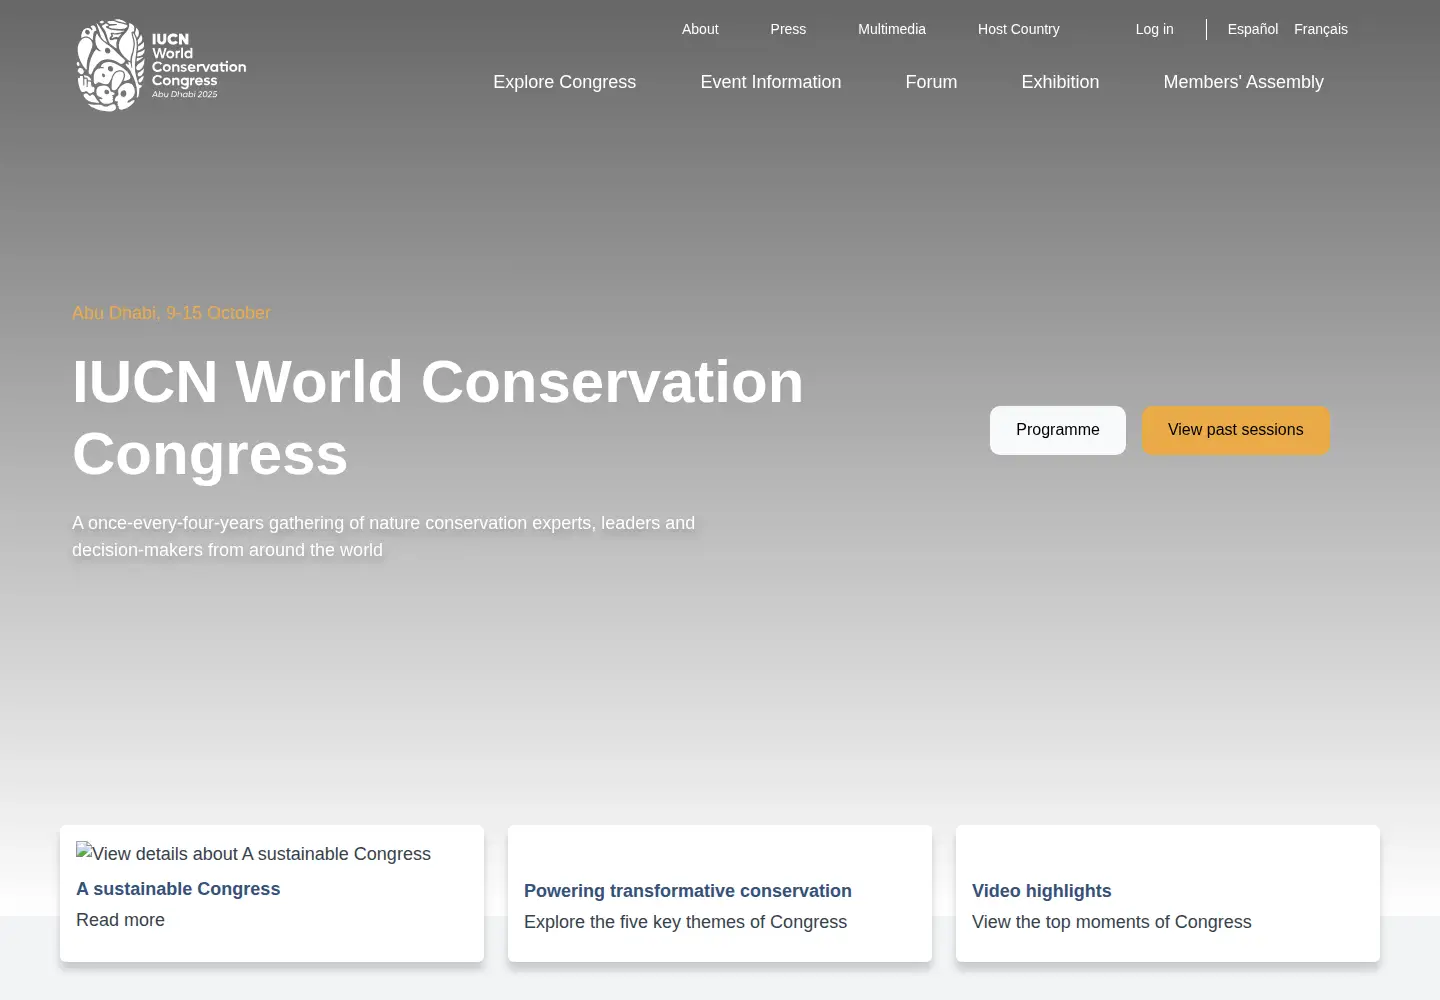Image resolution: width=1440 pixels, height=1000 pixels.
Task: Click the A sustainable Congress card image
Action: click(254, 853)
